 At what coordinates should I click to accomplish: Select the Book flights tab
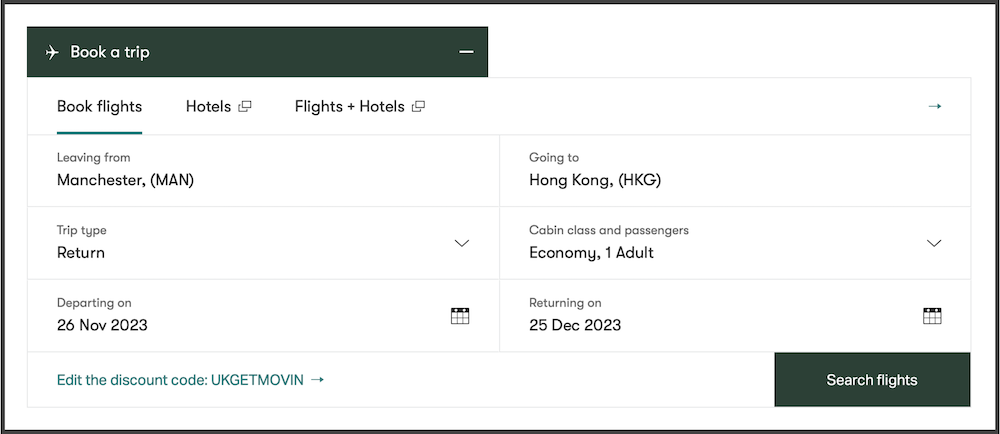(x=99, y=106)
